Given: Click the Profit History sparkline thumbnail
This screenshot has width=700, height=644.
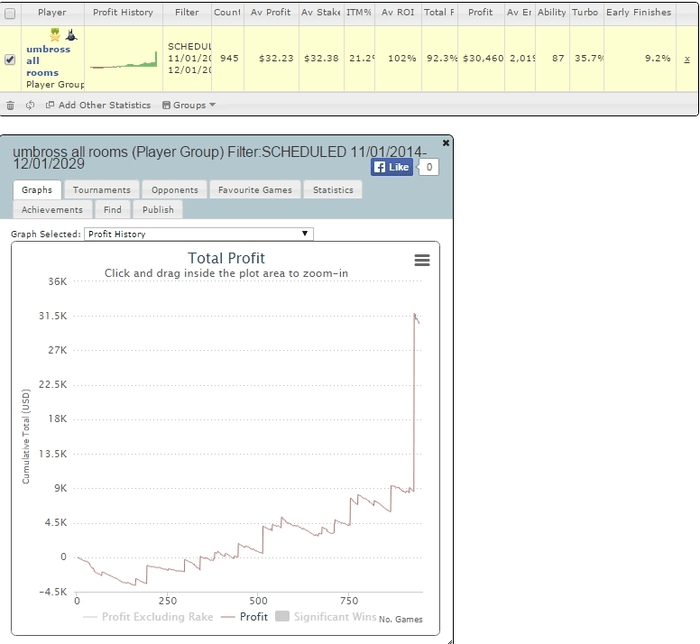Looking at the screenshot, I should [124, 62].
